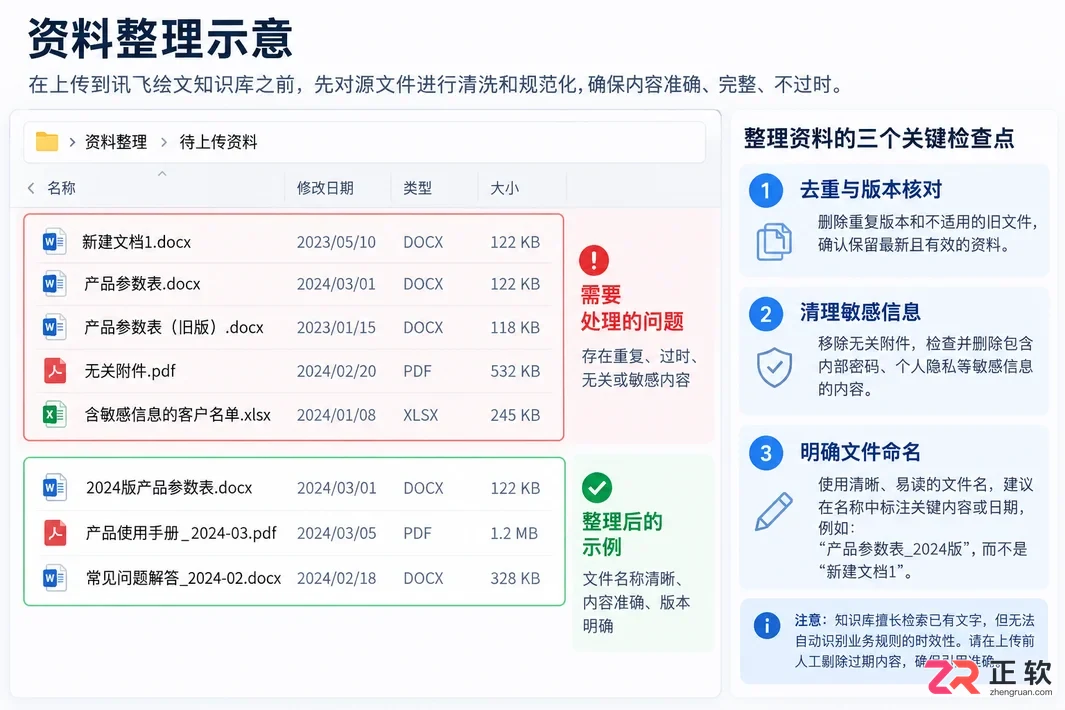Click duplicate documents icon under 去重与版本核对
Viewport: 1065px width, 710px height.
774,241
